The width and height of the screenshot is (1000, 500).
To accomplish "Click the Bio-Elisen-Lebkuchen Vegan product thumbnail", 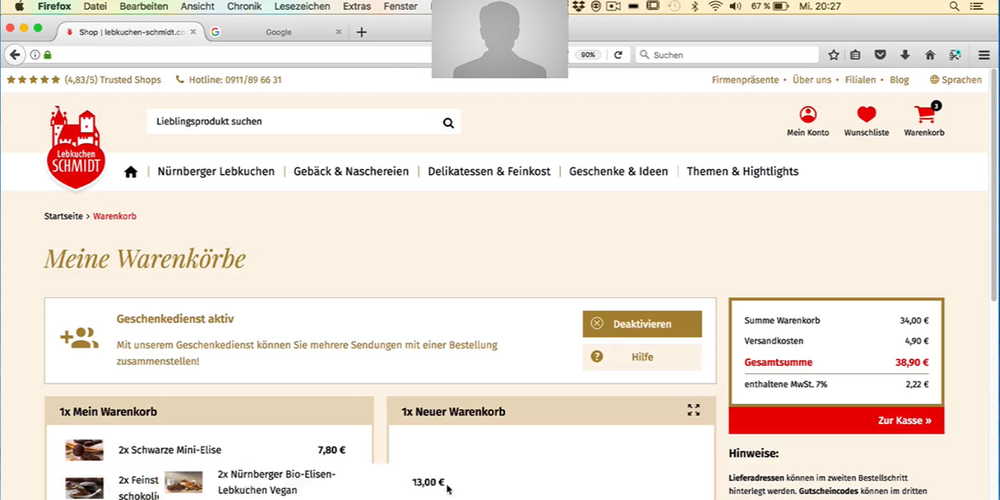I will click(184, 482).
